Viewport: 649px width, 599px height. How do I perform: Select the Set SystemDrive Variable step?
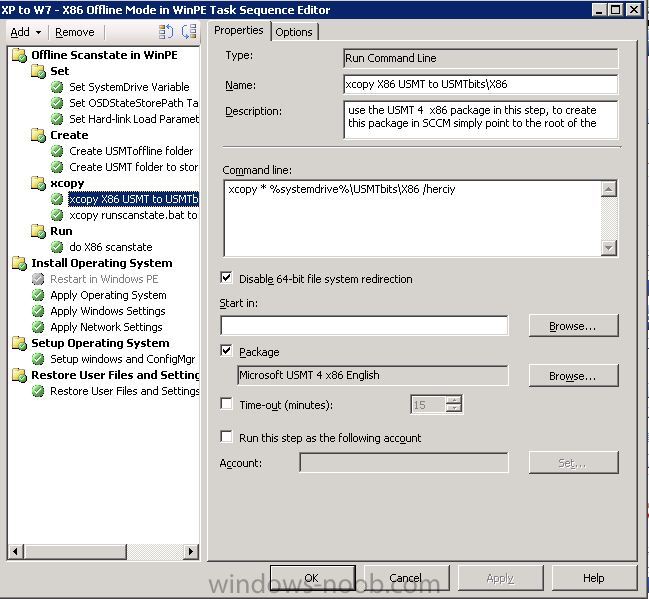click(x=129, y=87)
